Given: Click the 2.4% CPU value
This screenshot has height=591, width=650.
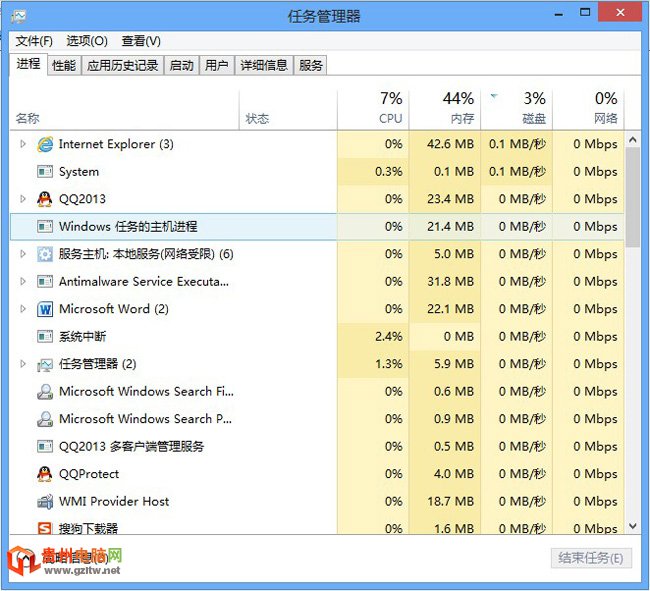Looking at the screenshot, I should tap(388, 336).
